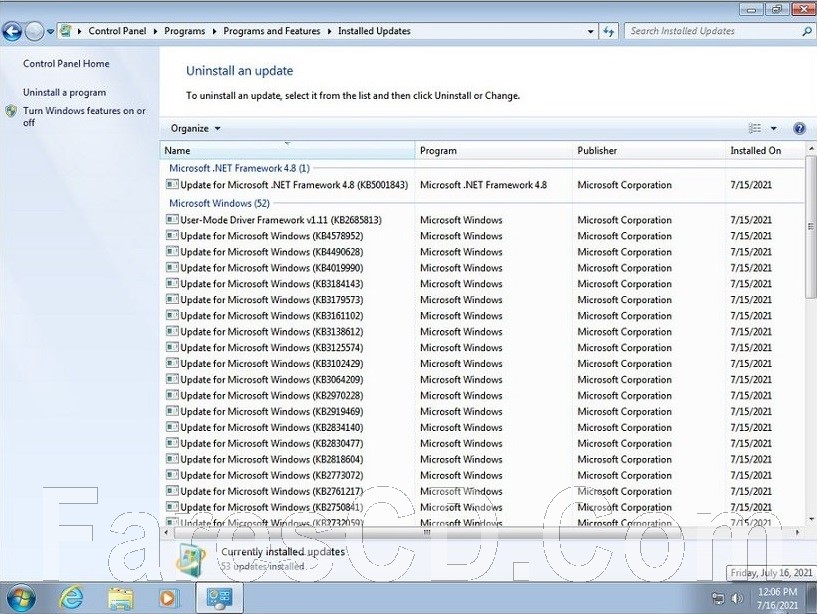Click the Installed Updates breadcrumb segment

[x=374, y=31]
